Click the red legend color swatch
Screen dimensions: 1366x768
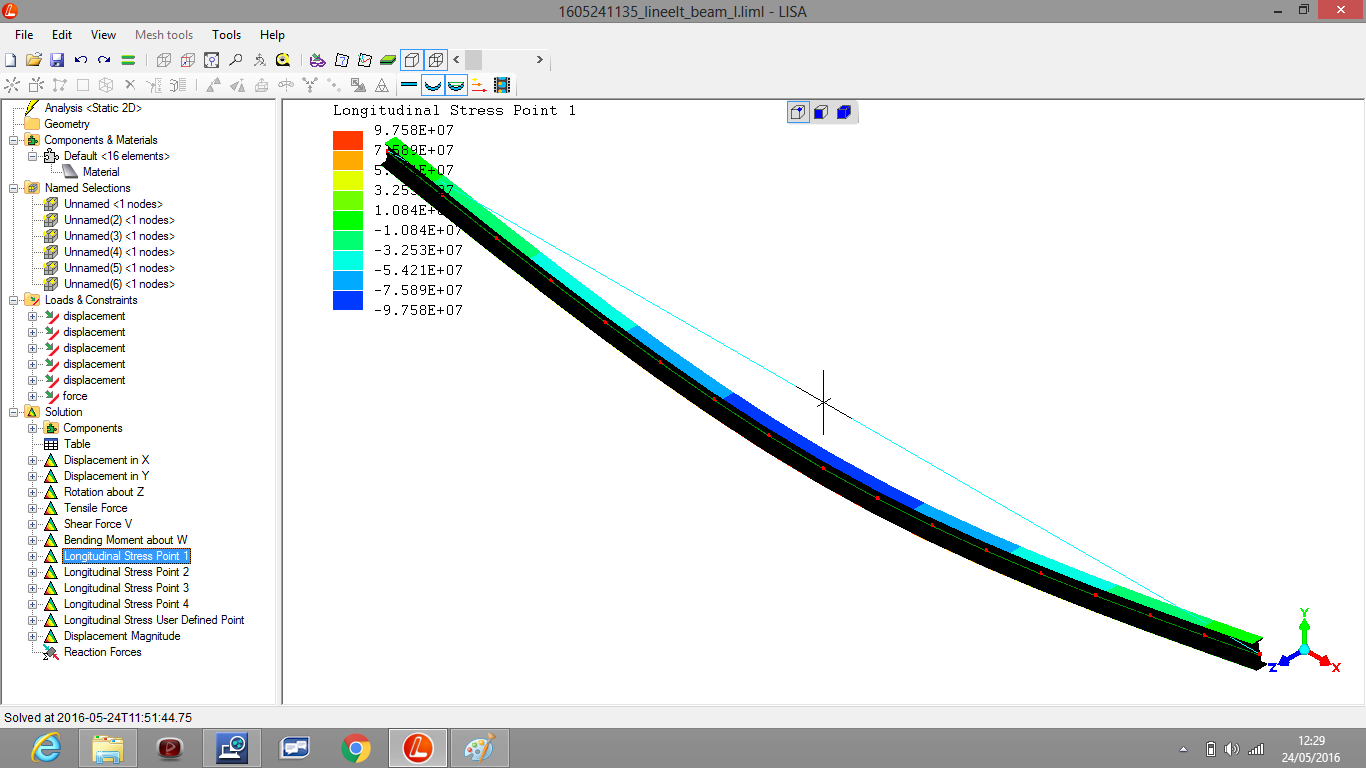[x=347, y=140]
